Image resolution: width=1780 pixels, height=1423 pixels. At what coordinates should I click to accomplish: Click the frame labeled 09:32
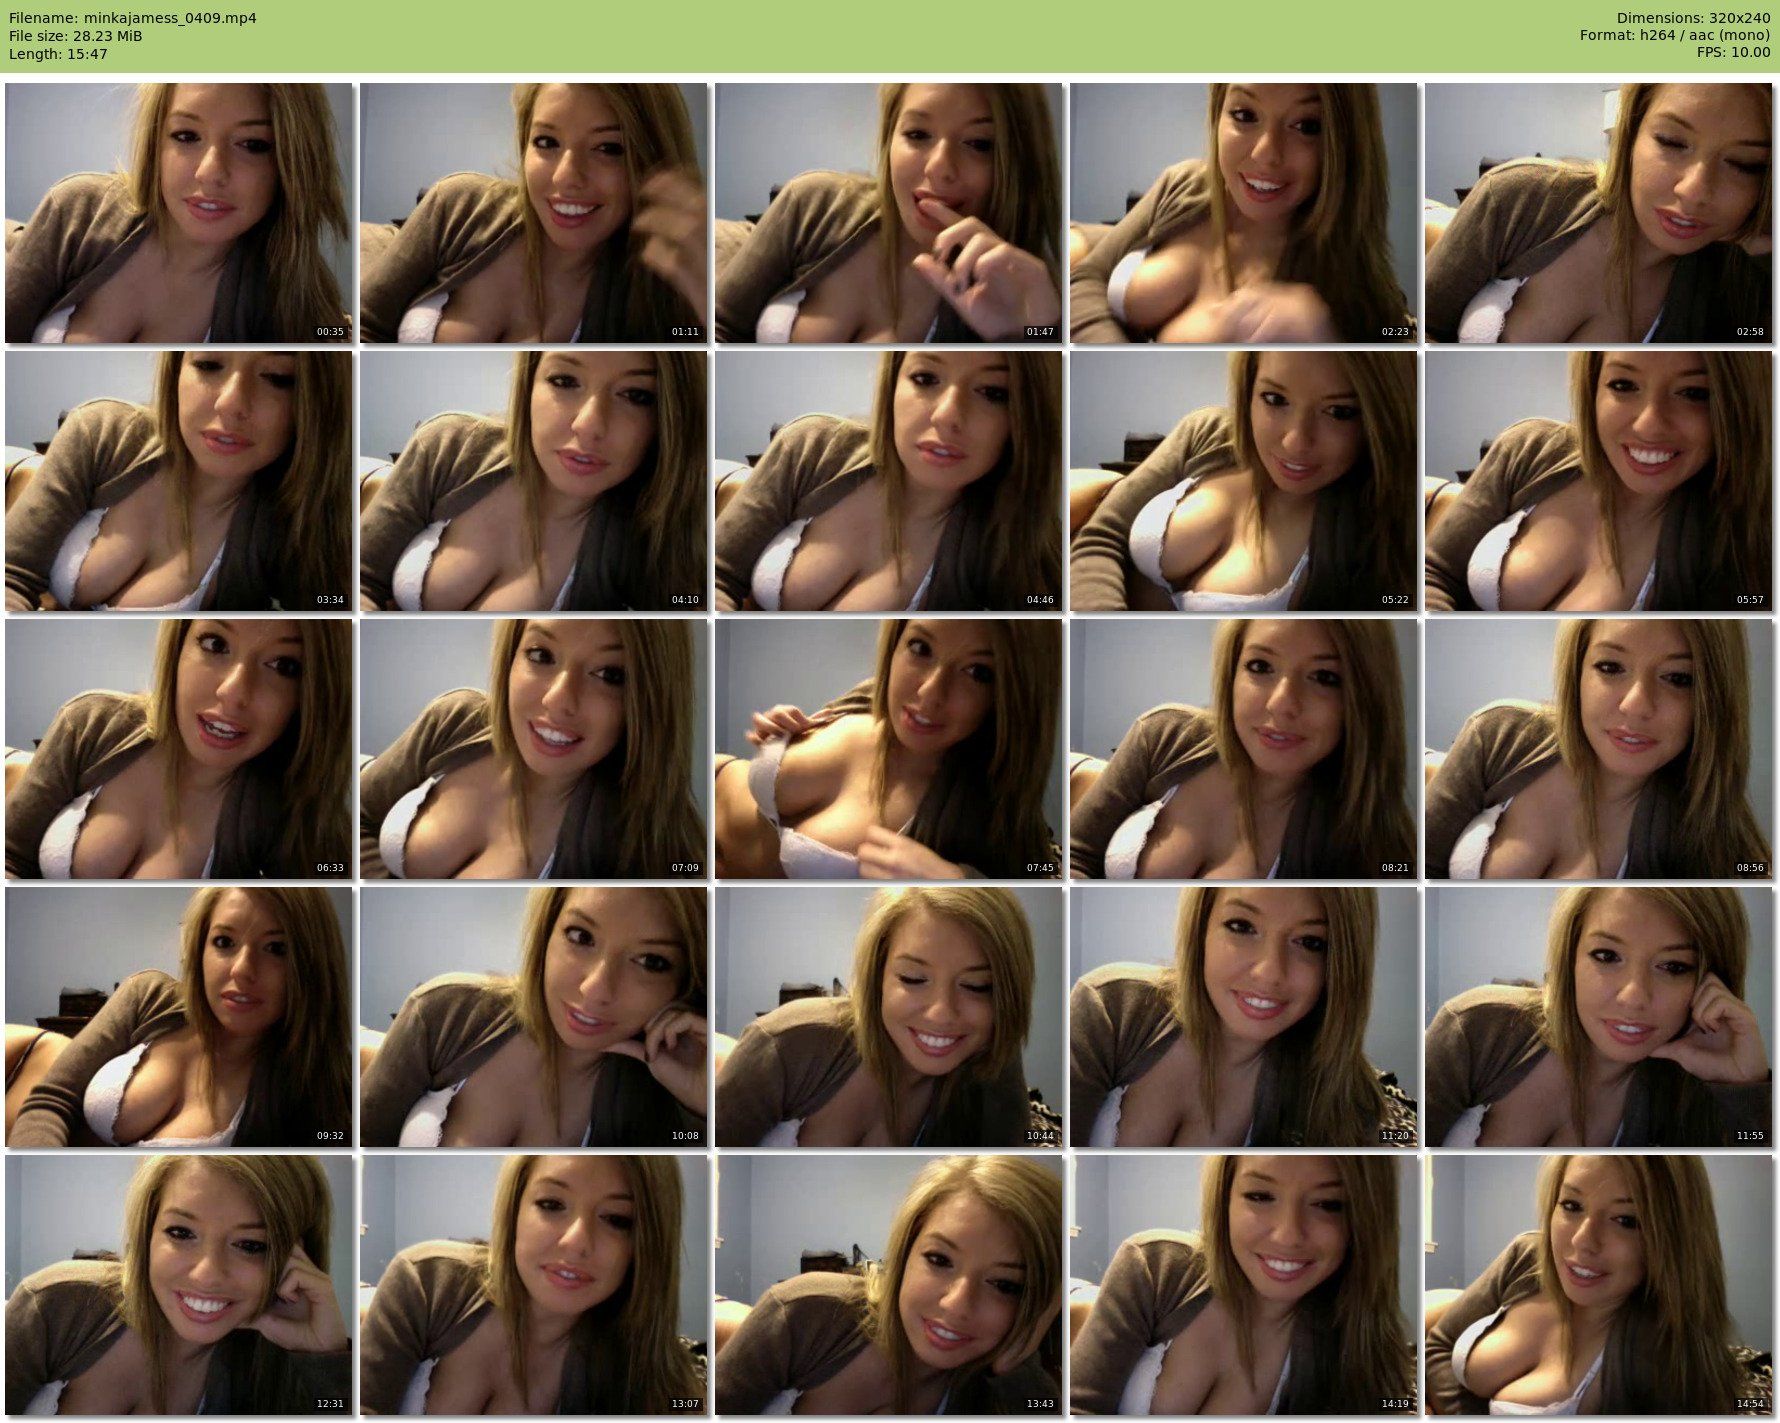(179, 1017)
